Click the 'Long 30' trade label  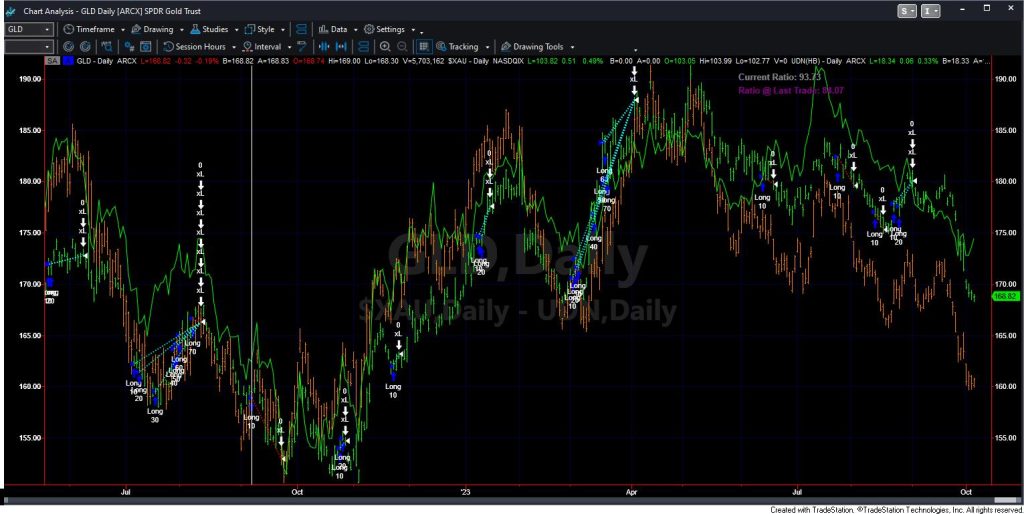tap(155, 415)
